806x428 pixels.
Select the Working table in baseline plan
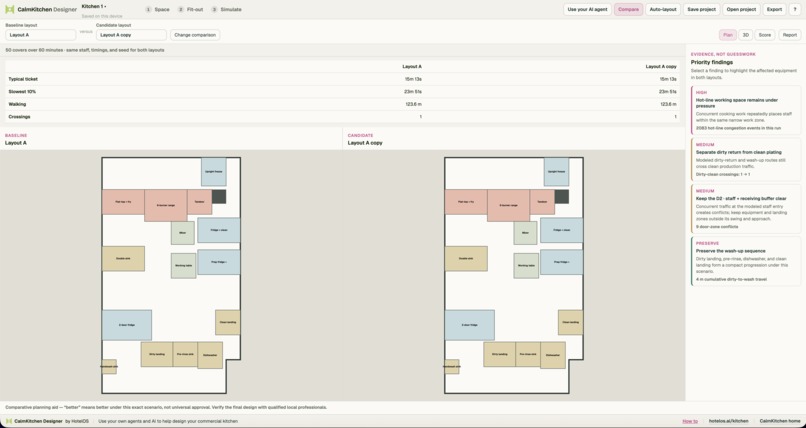point(184,266)
